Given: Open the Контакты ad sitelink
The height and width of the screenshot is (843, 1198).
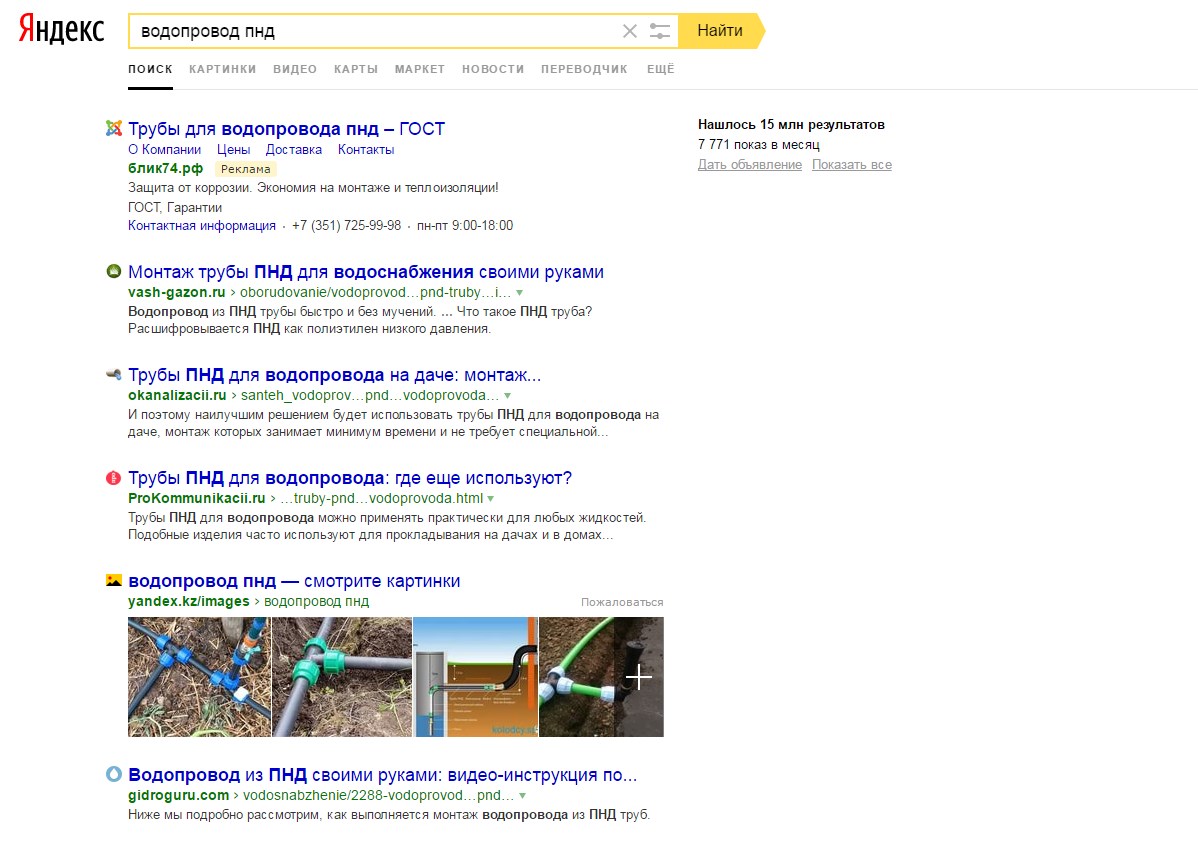Looking at the screenshot, I should 366,150.
